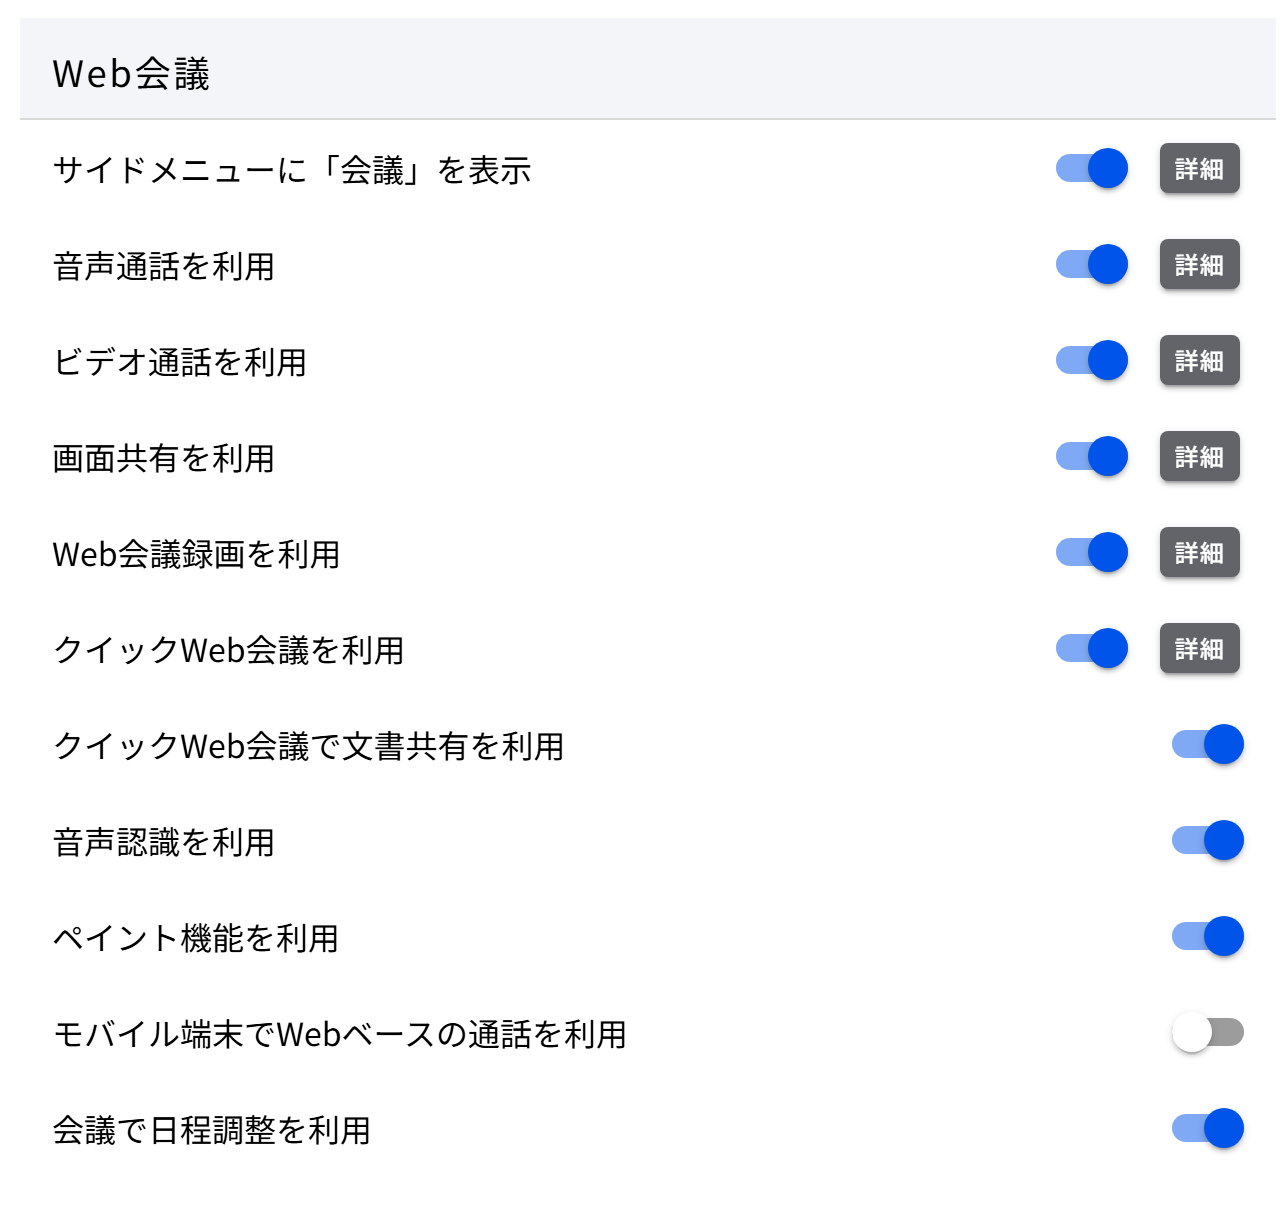Click the 音声認識を利用 setting label
The image size is (1288, 1214).
tap(163, 842)
